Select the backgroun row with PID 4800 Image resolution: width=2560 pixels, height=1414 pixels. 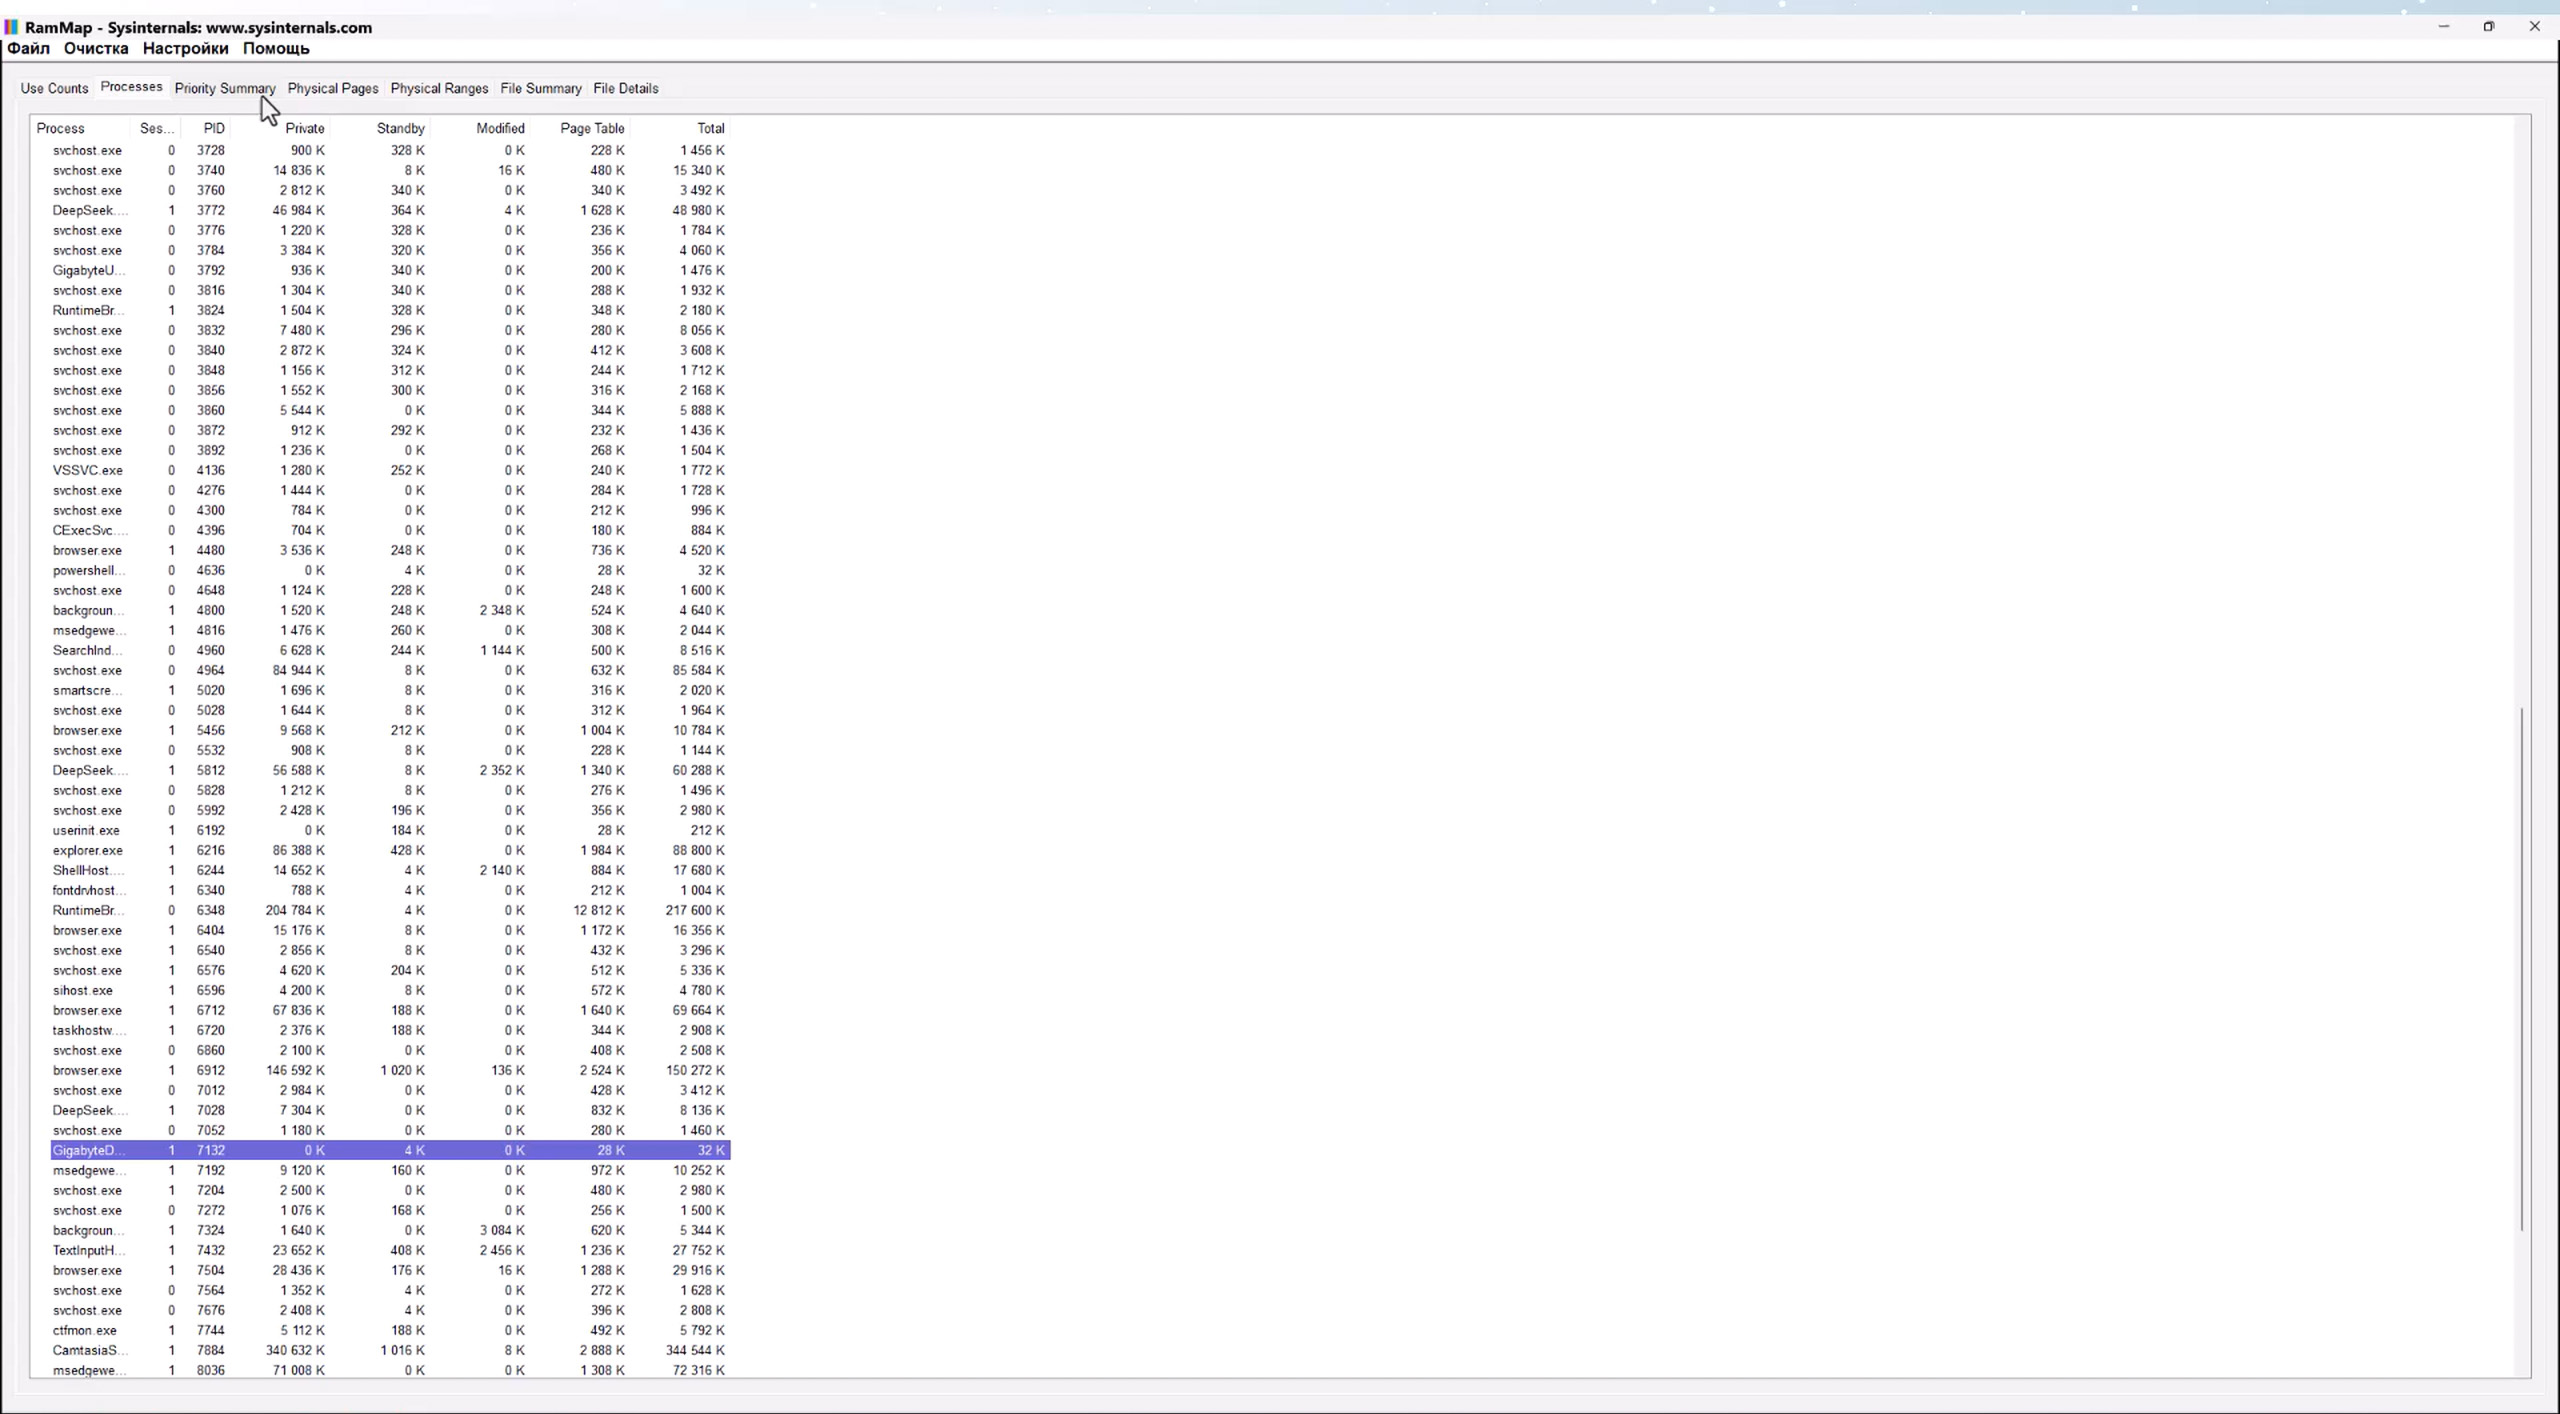point(390,610)
